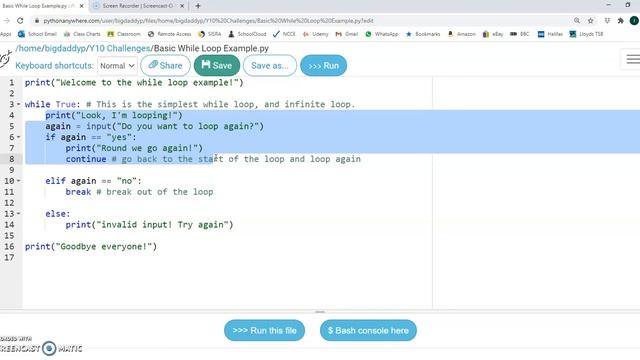Open the Classroom bookmark
The width and height of the screenshot is (640, 360).
pyautogui.click(x=124, y=34)
